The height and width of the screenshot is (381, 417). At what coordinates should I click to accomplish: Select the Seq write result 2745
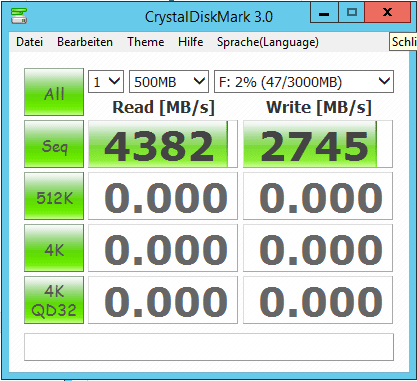(318, 144)
